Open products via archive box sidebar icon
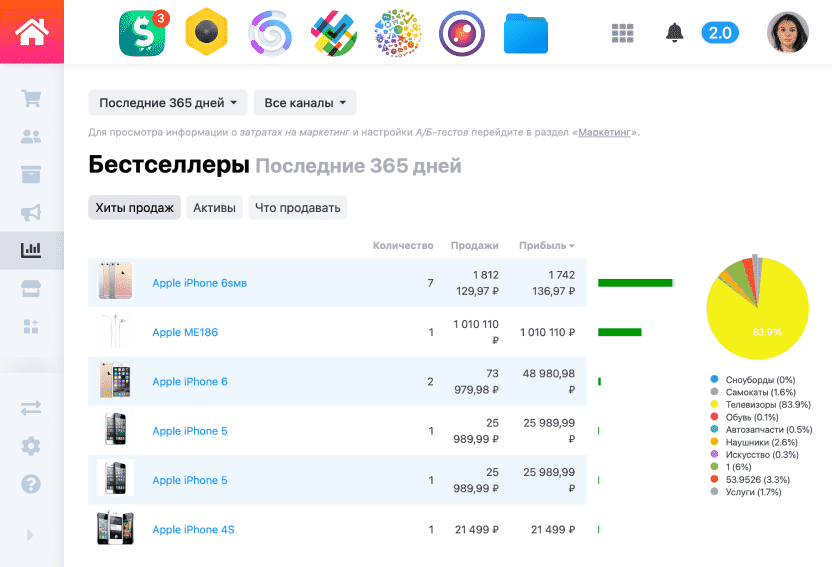Image resolution: width=833 pixels, height=567 pixels. (31, 174)
